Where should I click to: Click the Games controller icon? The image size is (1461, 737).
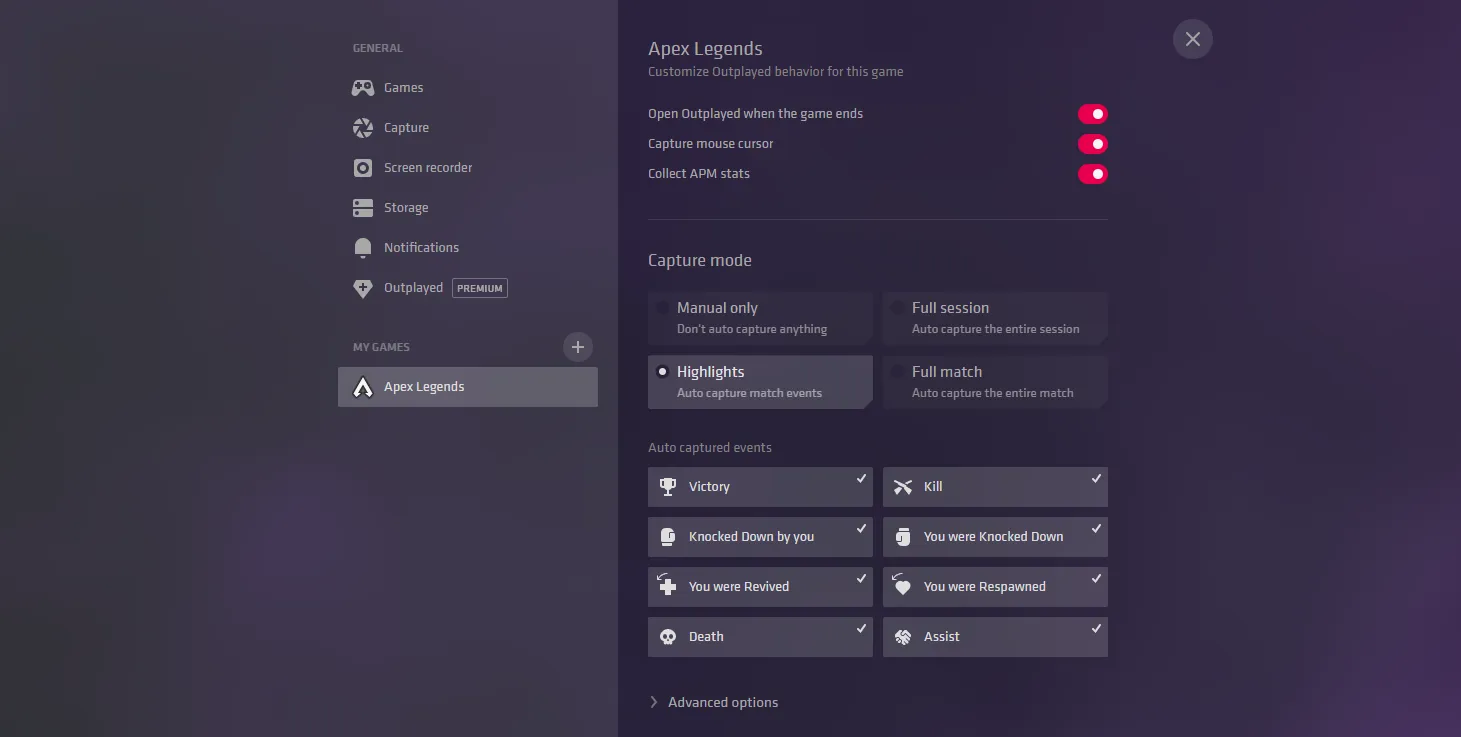point(363,88)
